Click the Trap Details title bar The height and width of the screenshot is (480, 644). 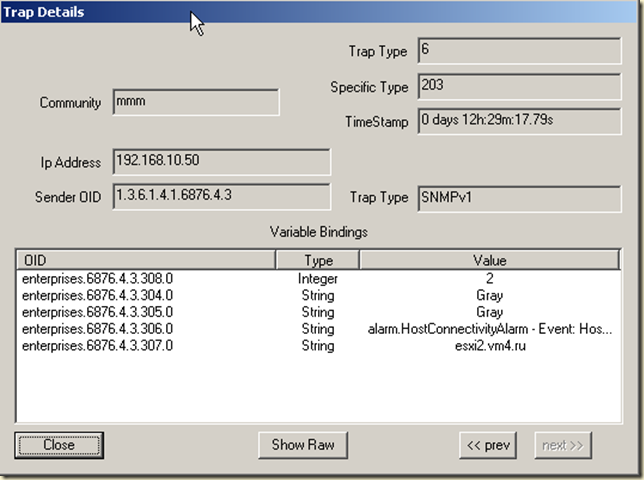pyautogui.click(x=319, y=12)
